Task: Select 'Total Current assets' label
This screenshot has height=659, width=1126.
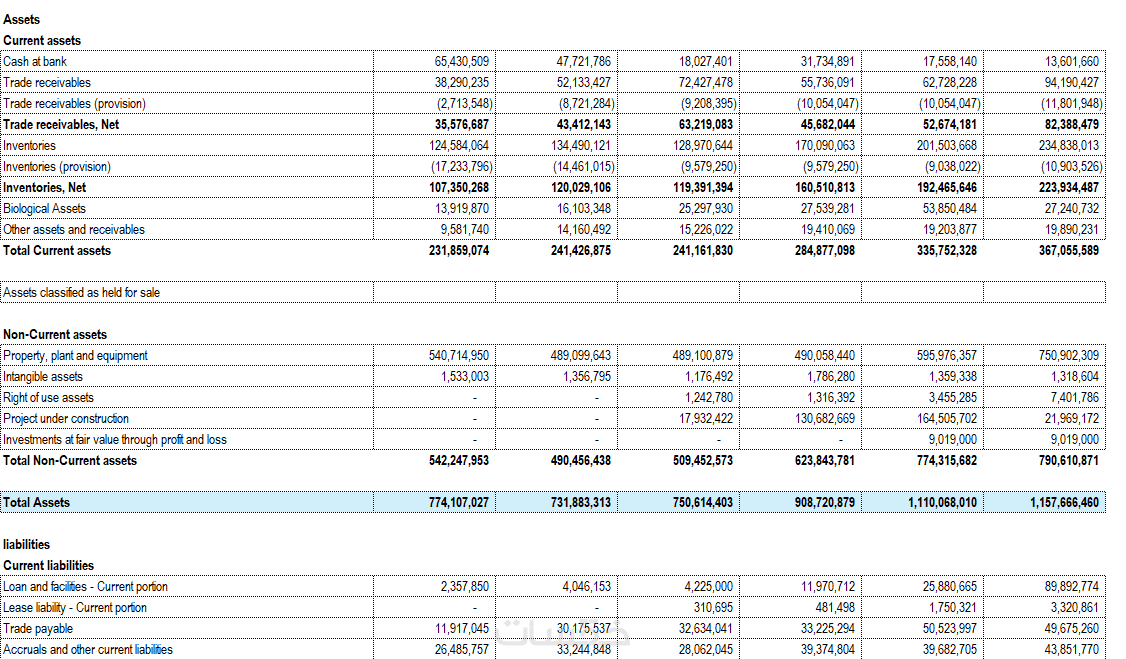Action: (57, 251)
